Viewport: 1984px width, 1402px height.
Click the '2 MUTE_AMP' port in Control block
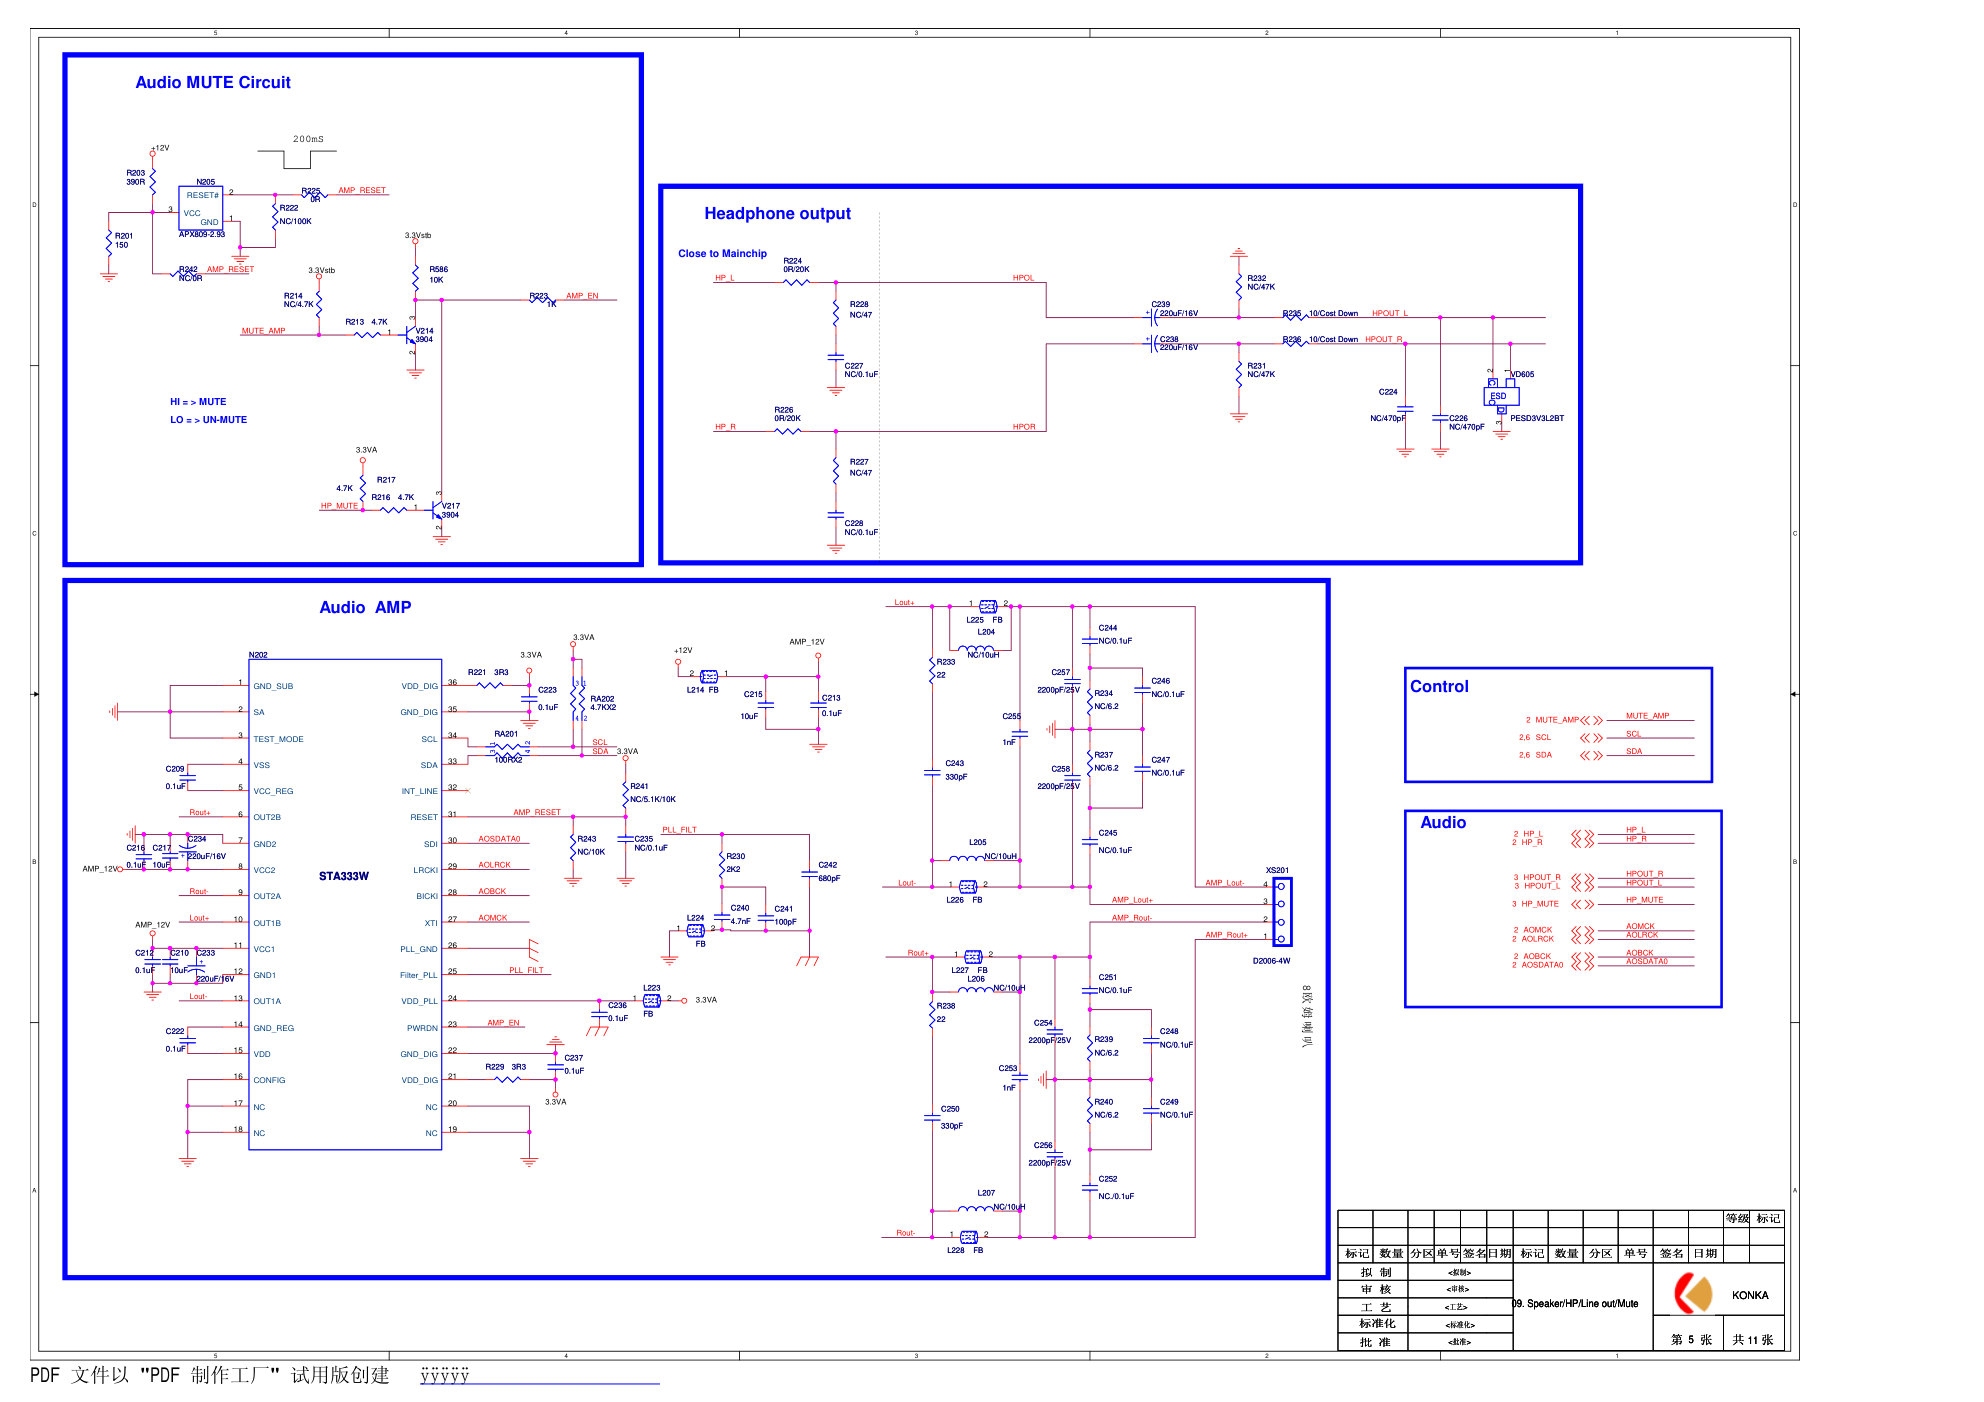1552,720
